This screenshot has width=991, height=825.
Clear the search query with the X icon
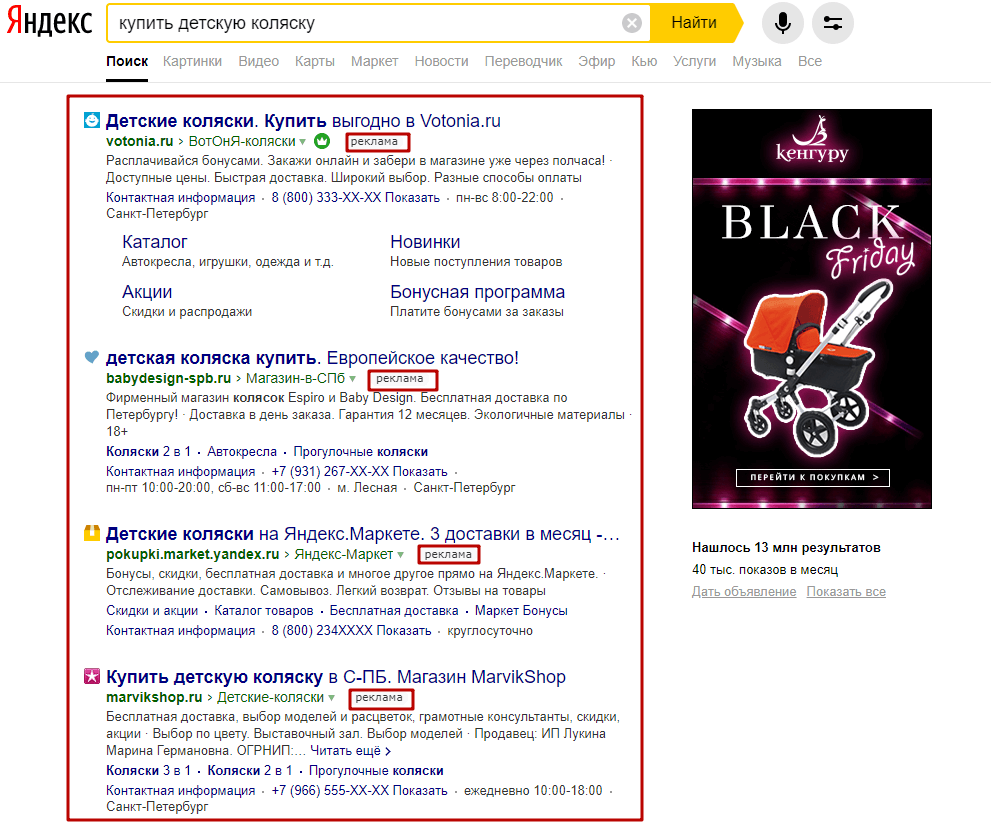[631, 23]
